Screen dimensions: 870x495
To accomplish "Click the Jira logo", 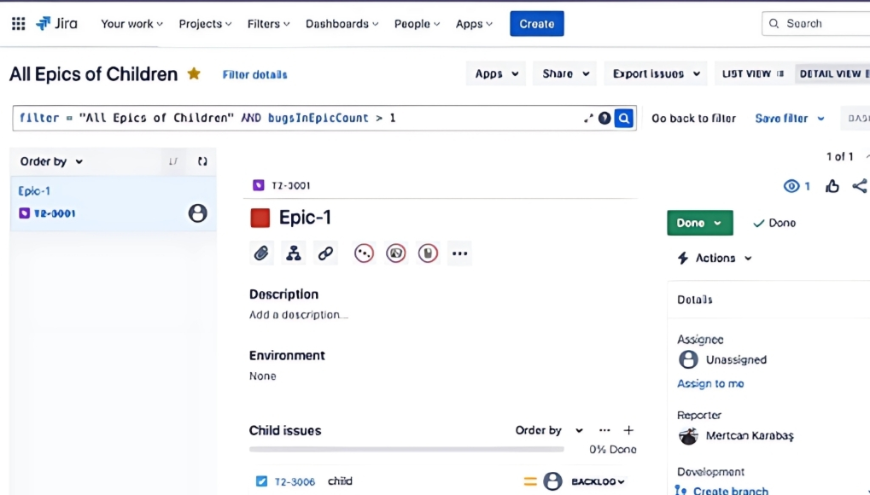I will tap(57, 23).
